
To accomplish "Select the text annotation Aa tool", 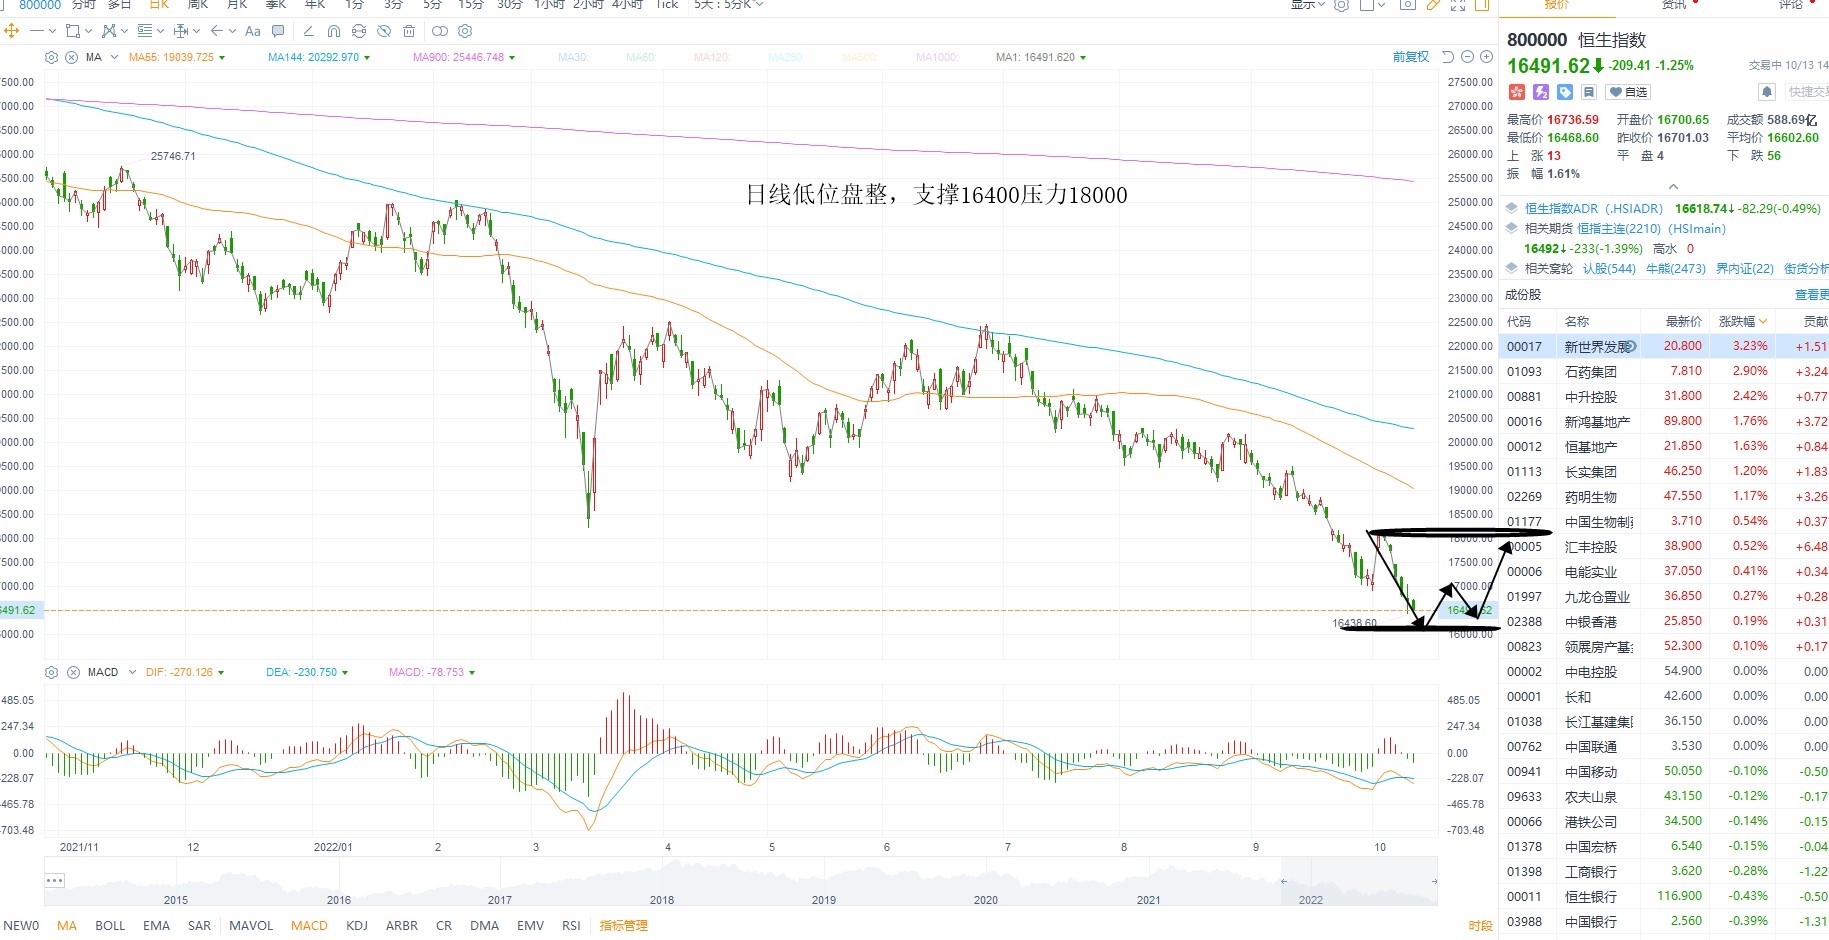I will pos(252,31).
